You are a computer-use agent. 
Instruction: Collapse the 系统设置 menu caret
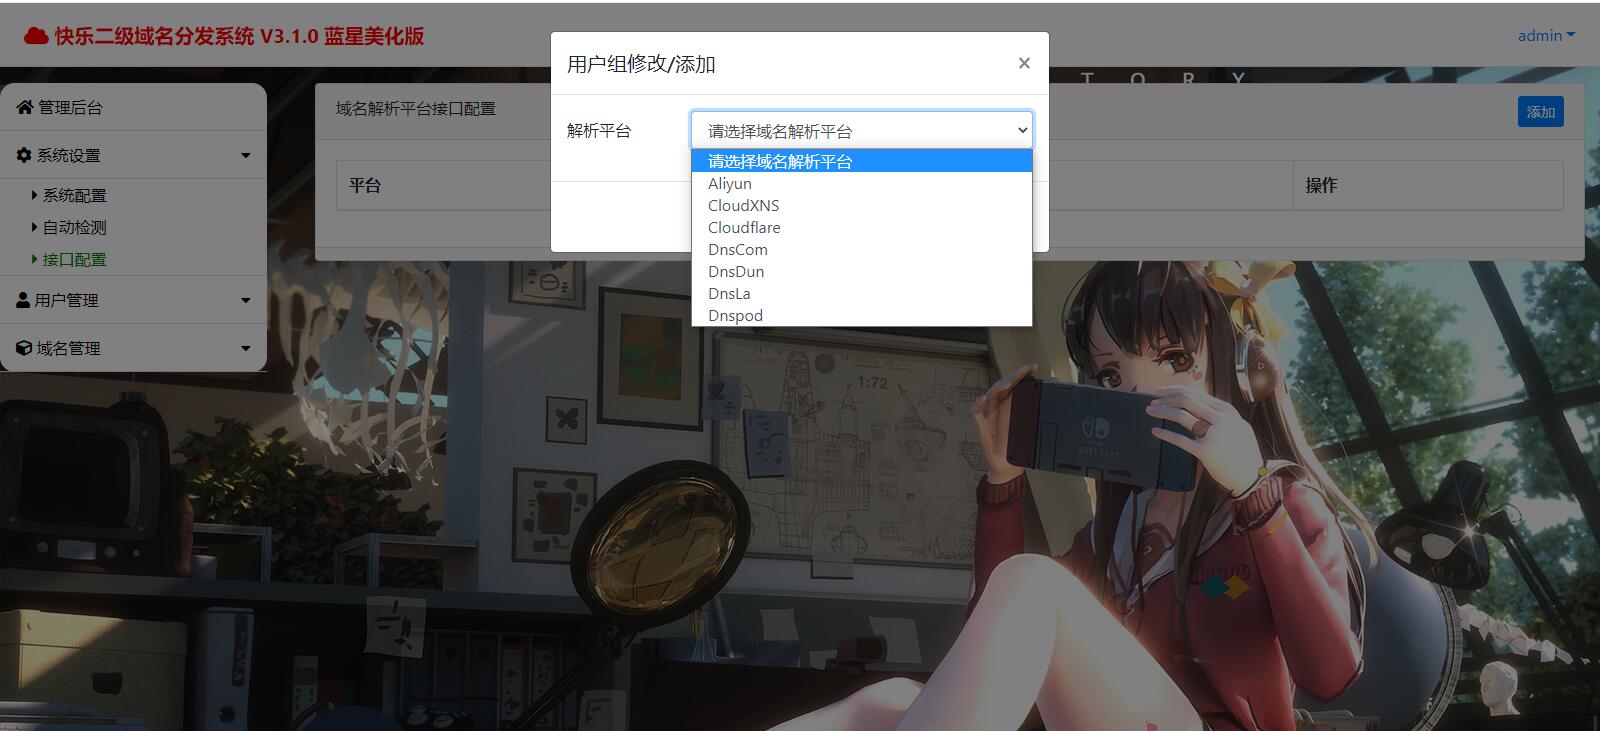click(x=245, y=155)
